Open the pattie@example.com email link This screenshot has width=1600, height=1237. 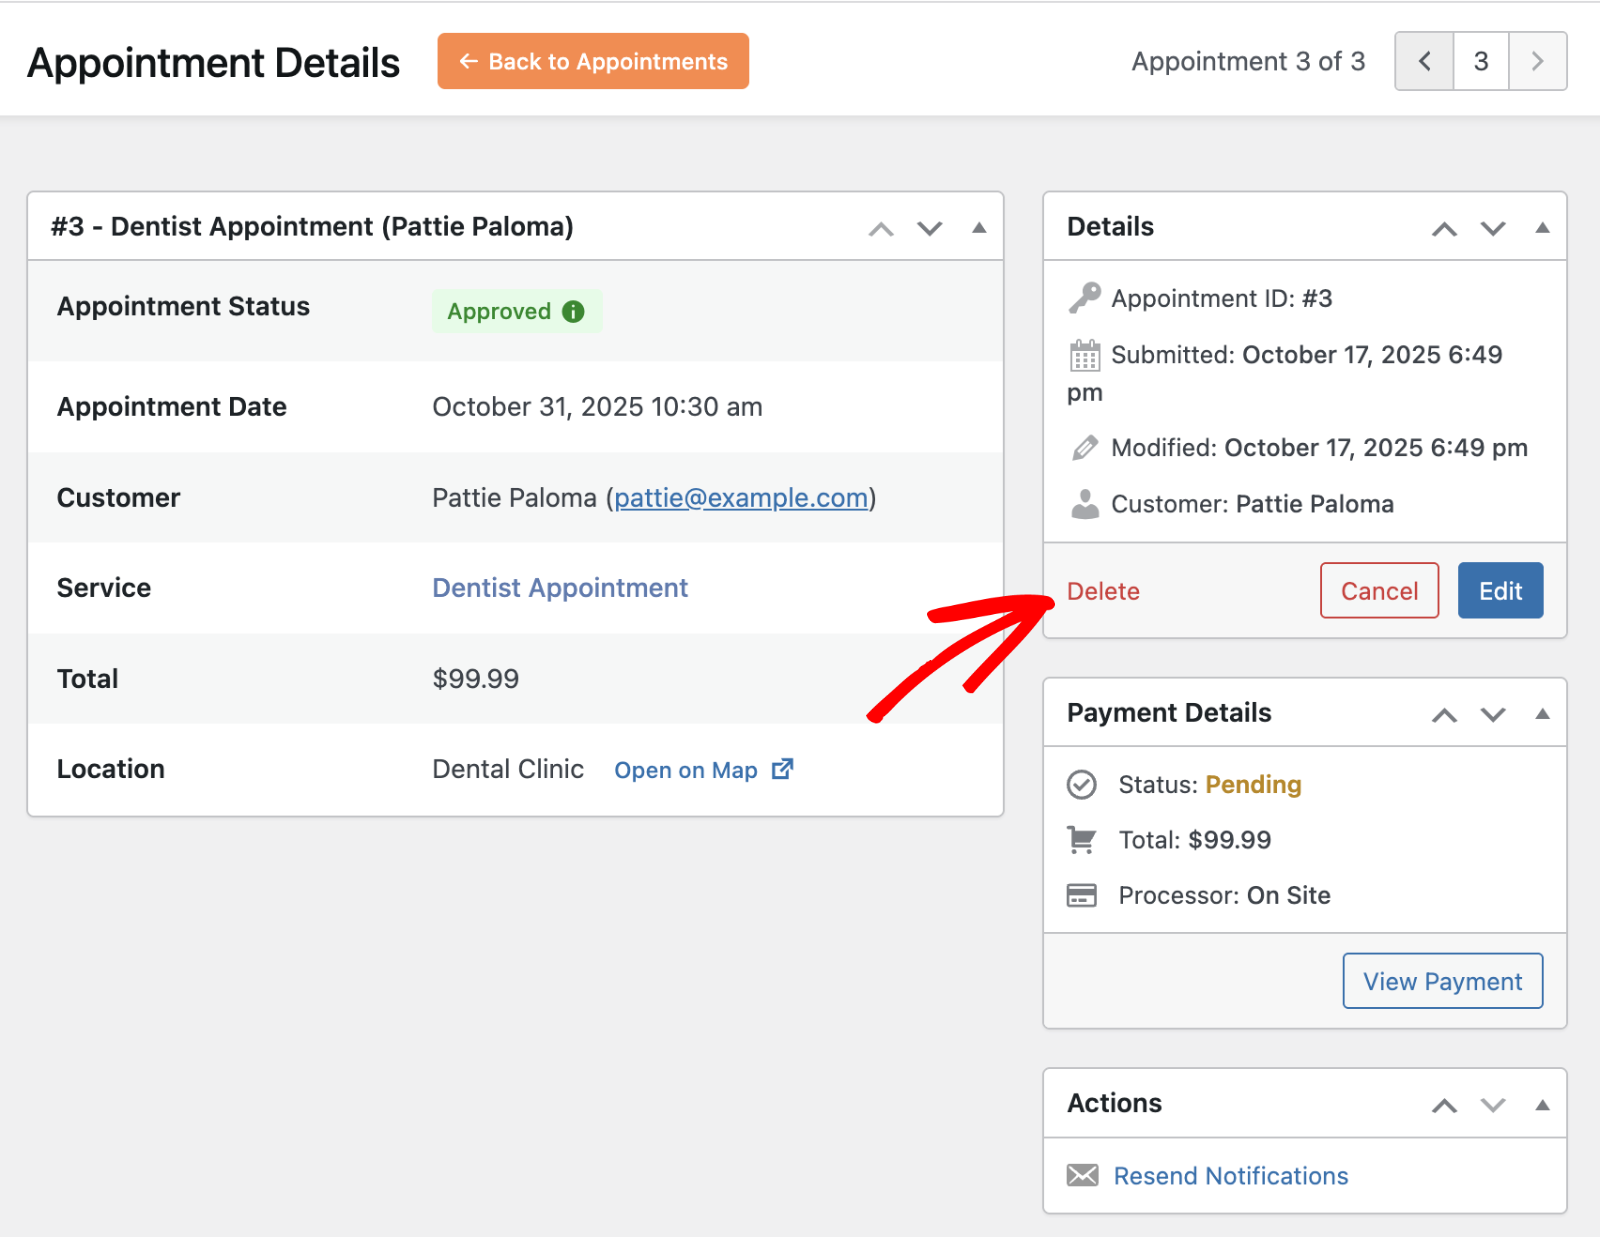(741, 497)
